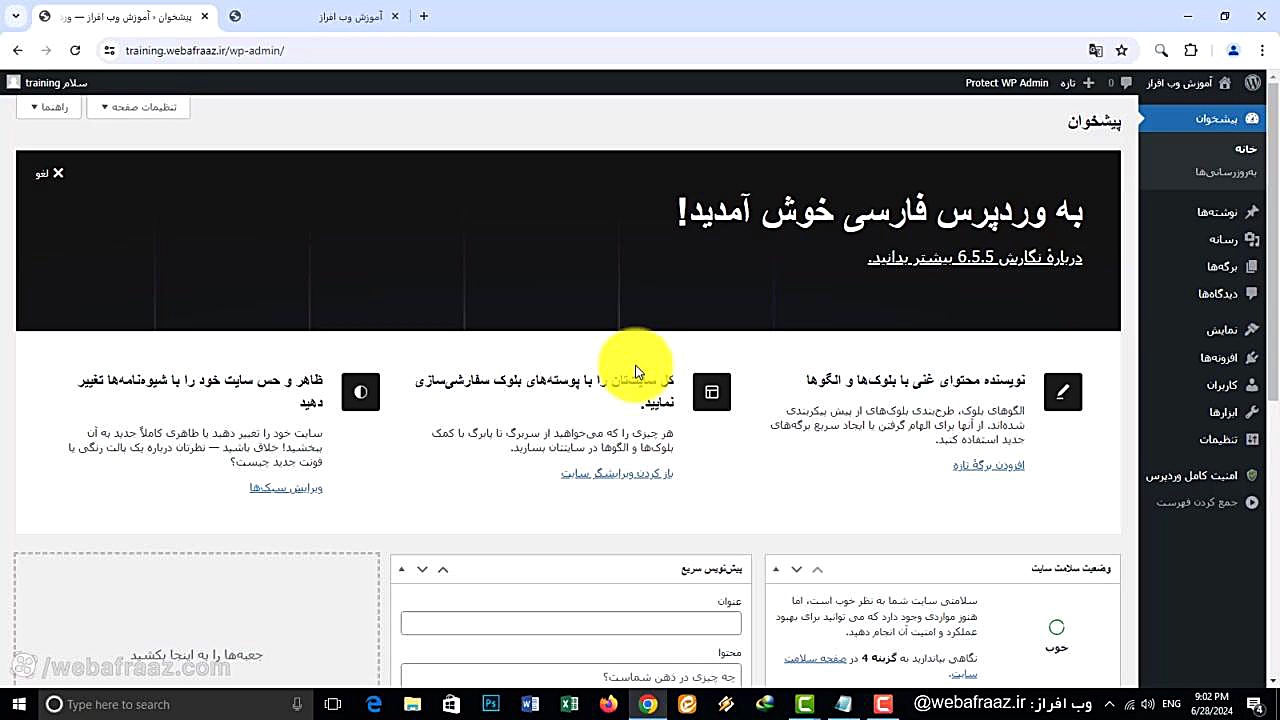This screenshot has height=720, width=1280.
Task: Move site health widget up
Action: [817, 569]
